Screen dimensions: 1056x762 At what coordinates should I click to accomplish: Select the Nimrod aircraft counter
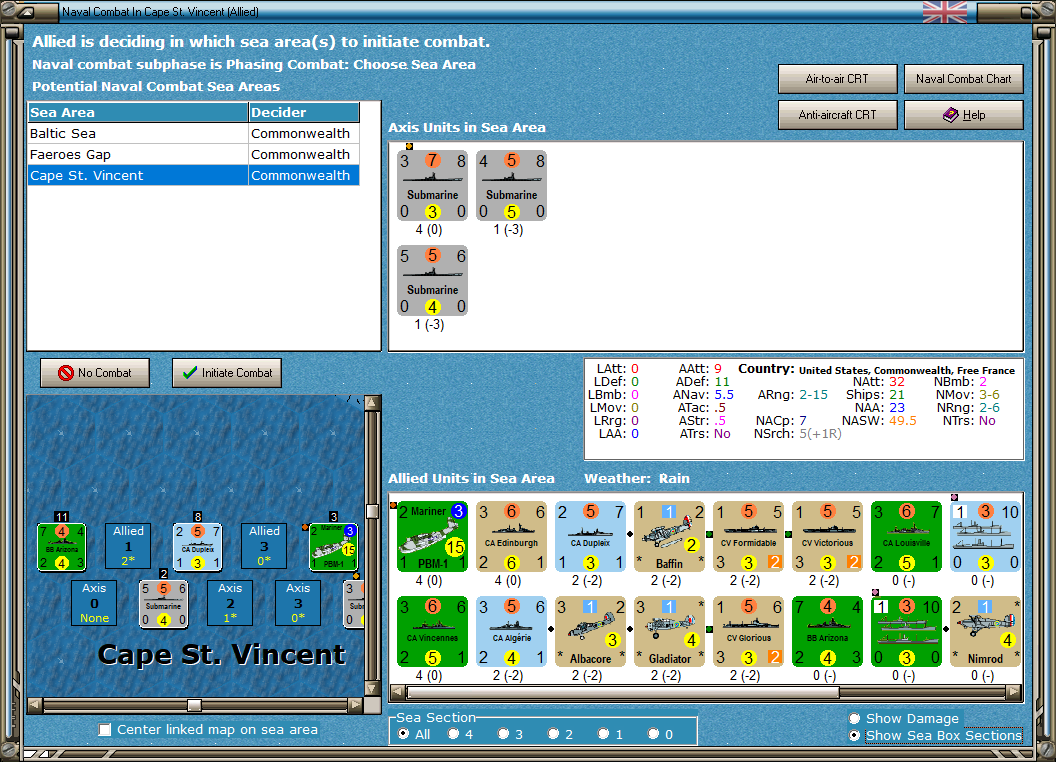coord(986,632)
